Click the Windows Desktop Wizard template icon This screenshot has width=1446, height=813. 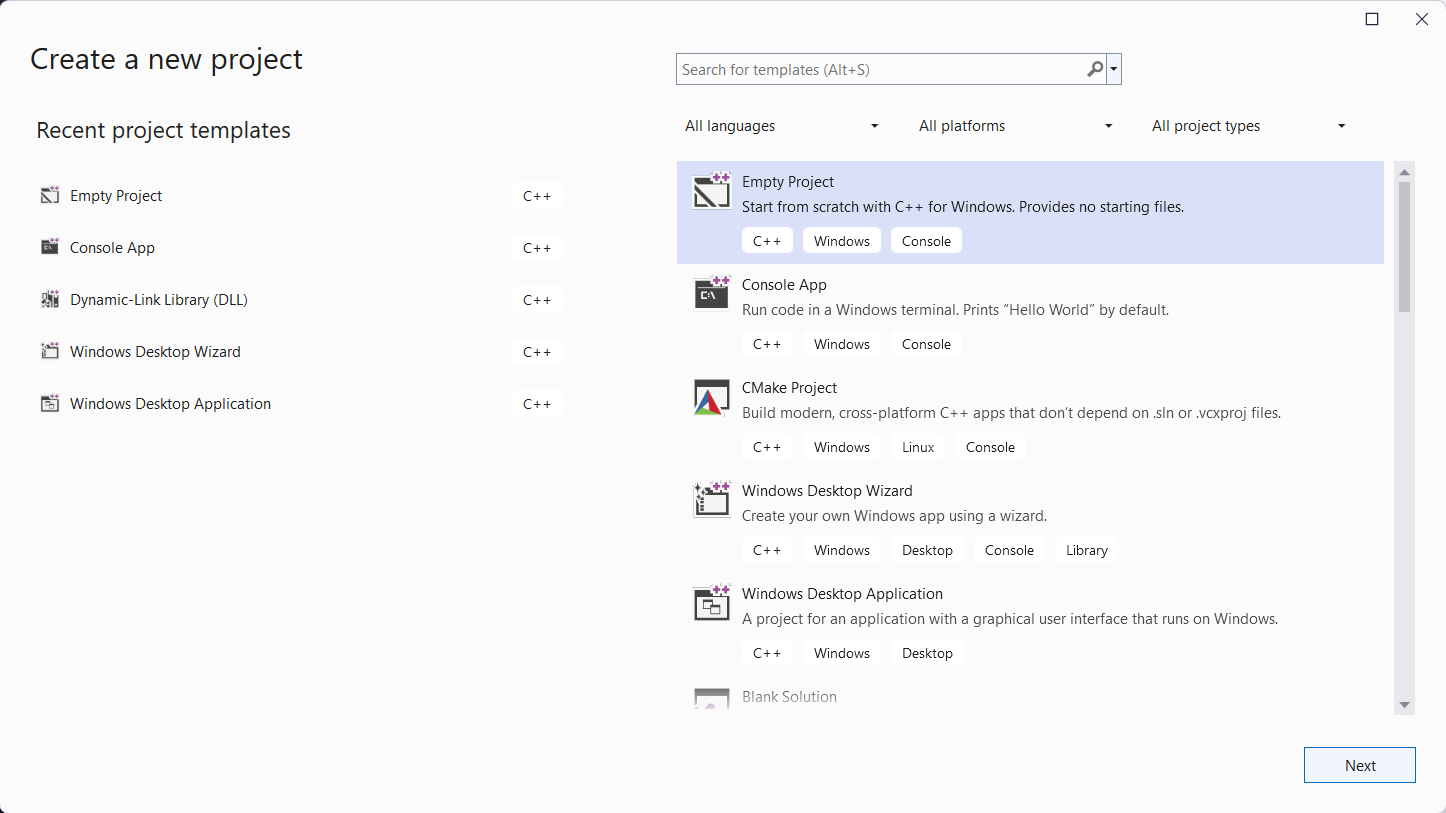(711, 500)
